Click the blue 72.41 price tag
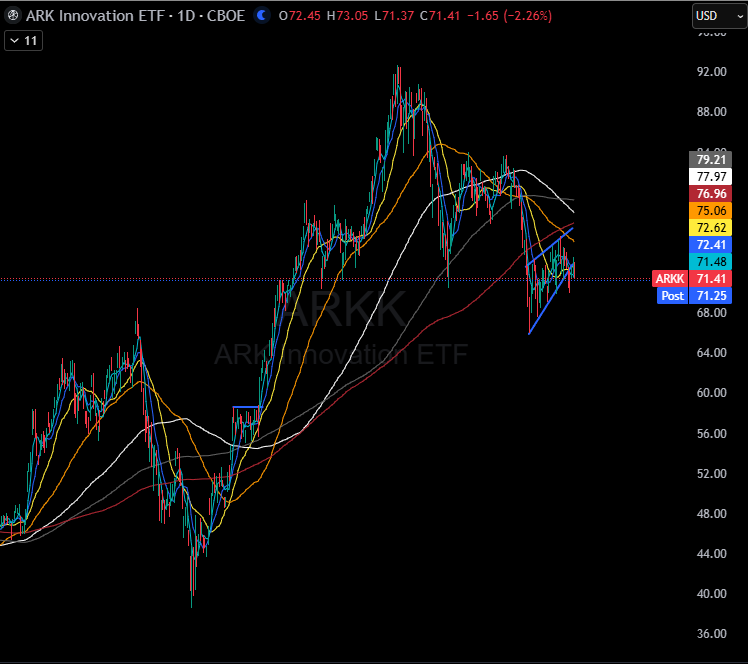The width and height of the screenshot is (748, 664). (x=711, y=245)
